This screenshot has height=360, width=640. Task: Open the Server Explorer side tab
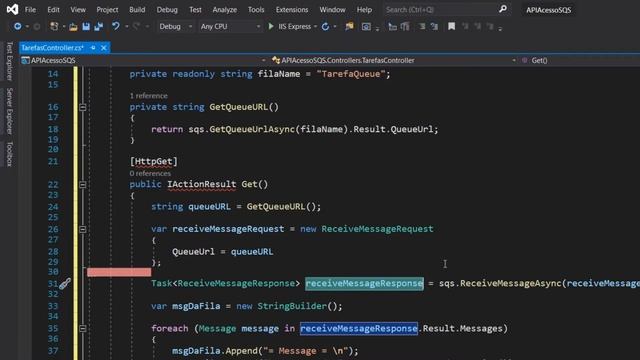click(x=9, y=111)
